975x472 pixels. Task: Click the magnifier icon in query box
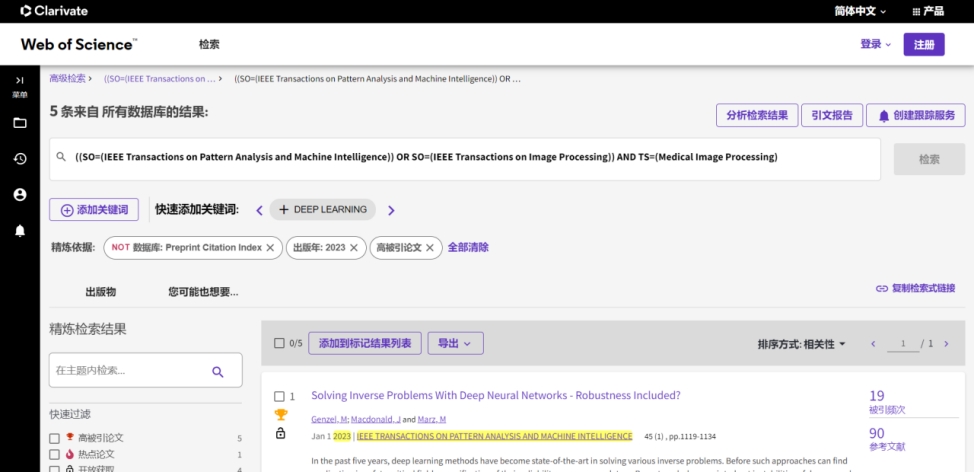tap(61, 157)
